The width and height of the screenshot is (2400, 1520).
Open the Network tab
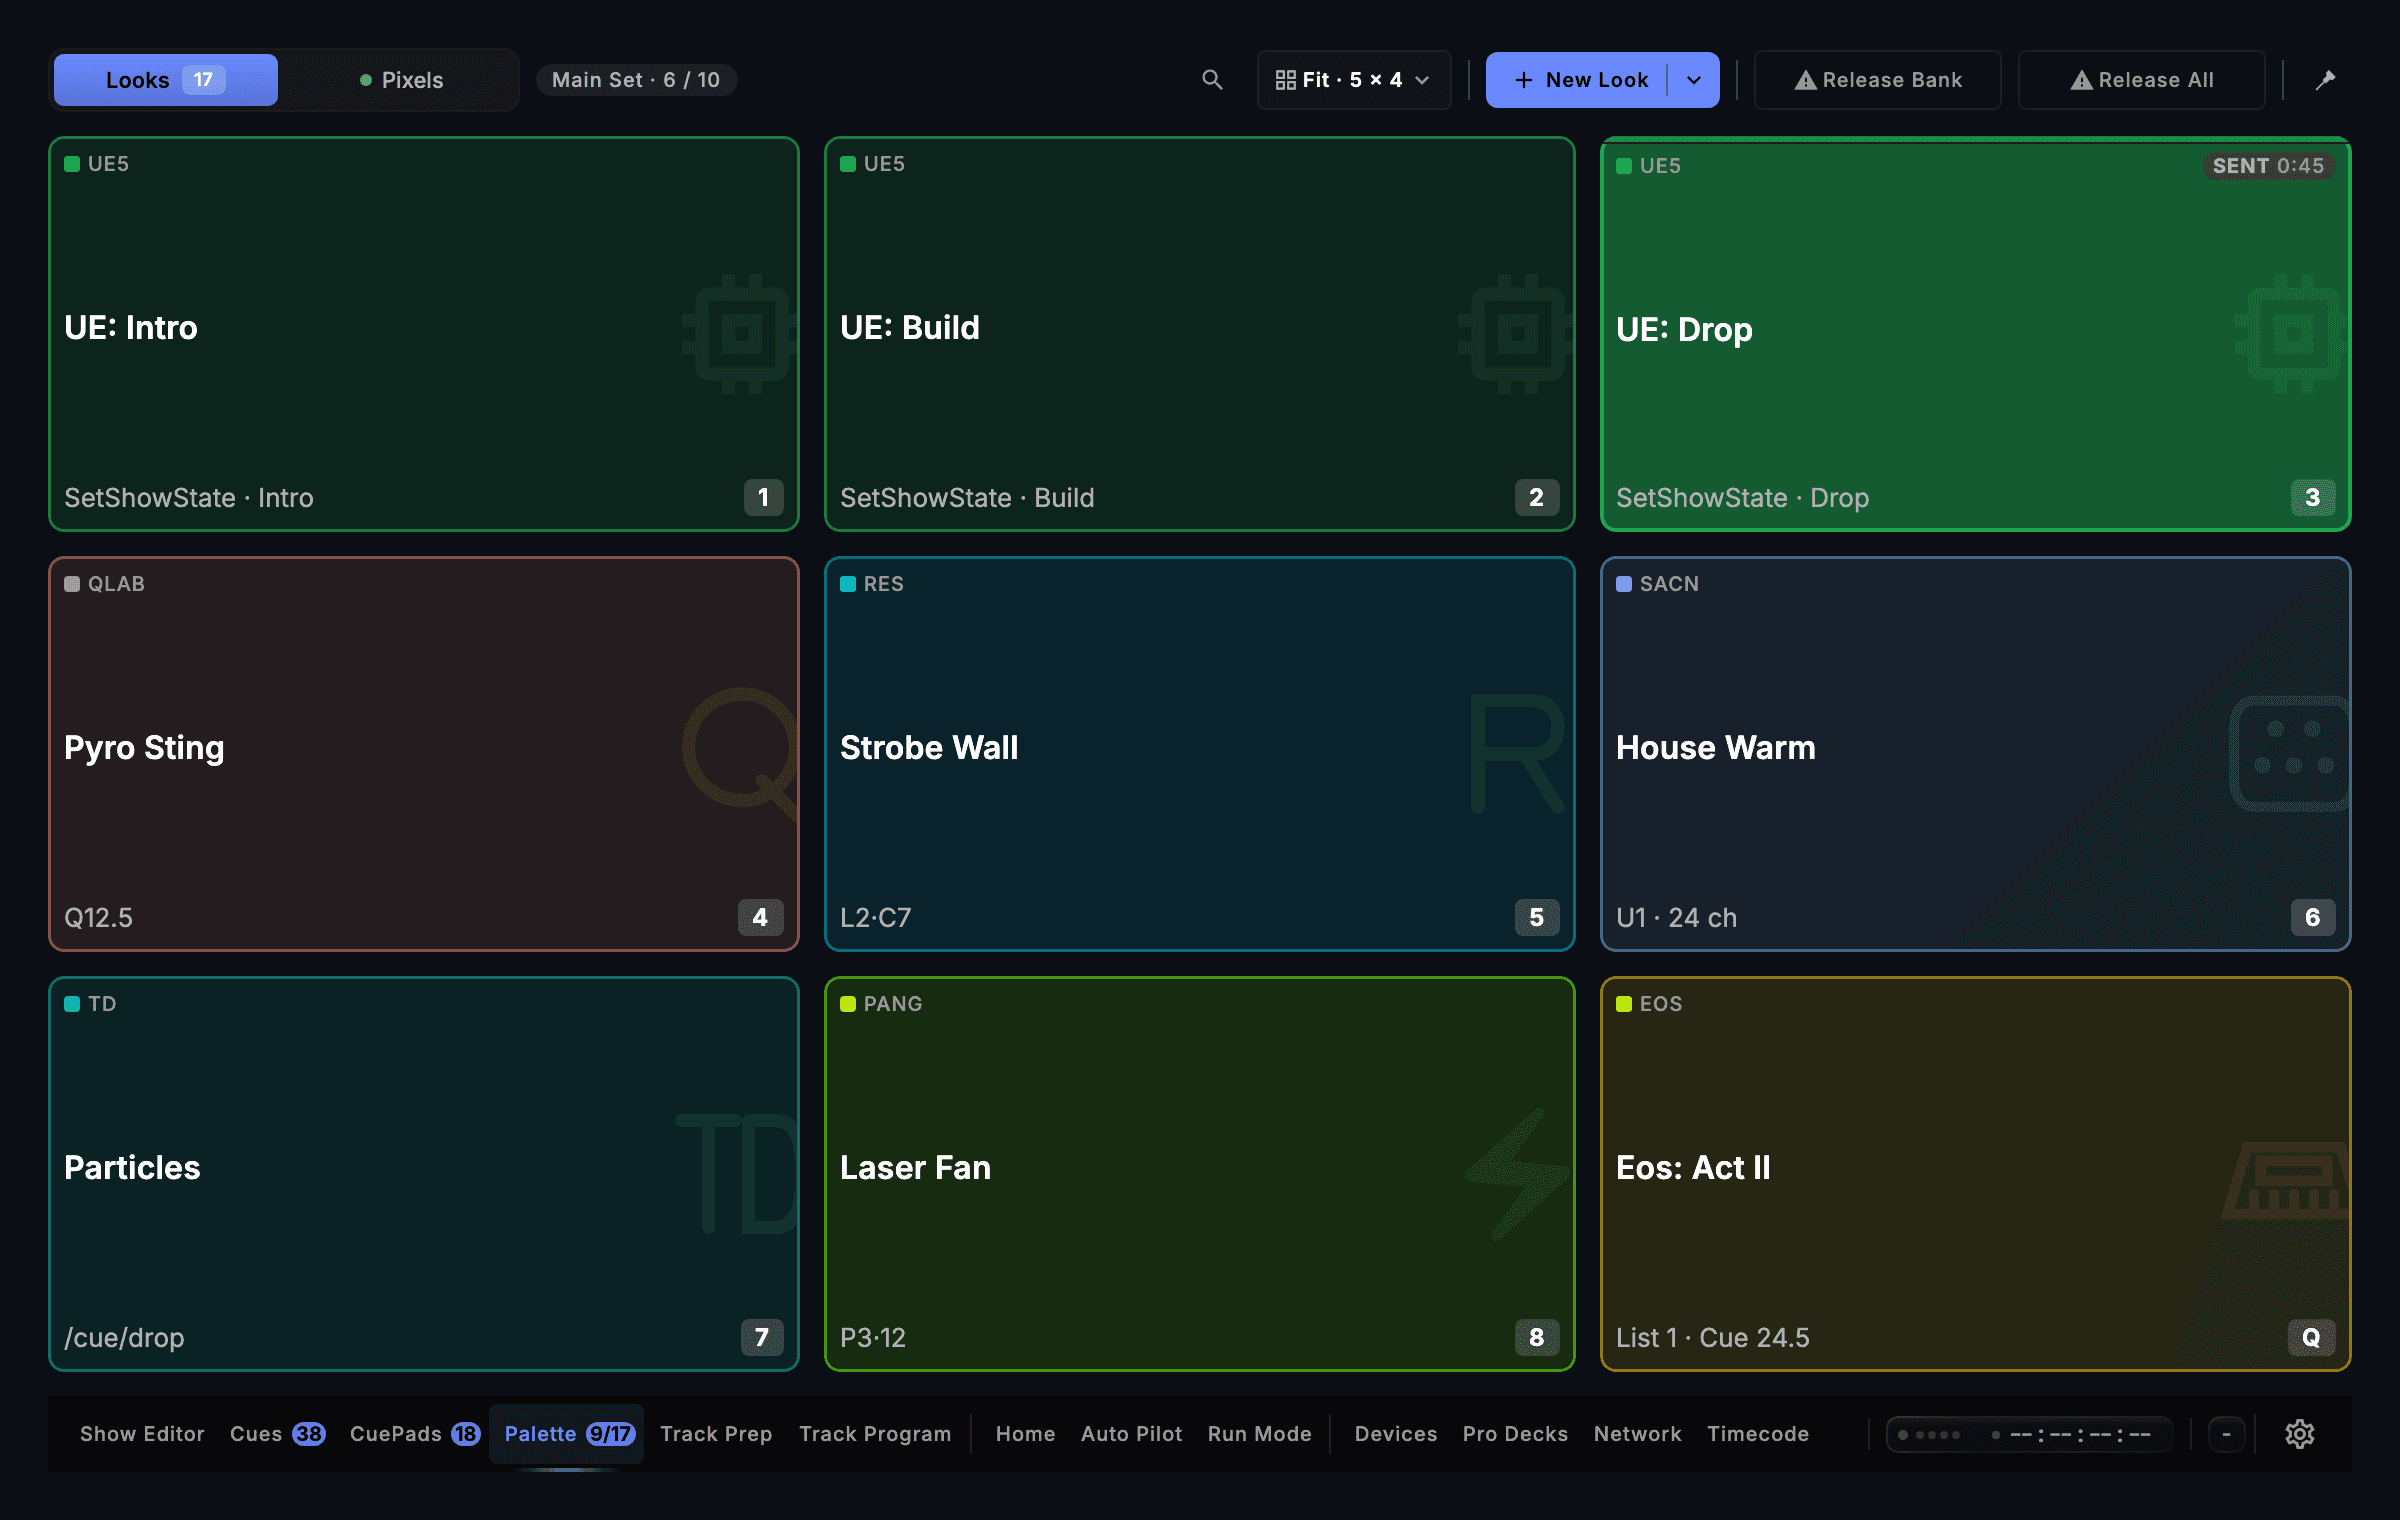[x=1637, y=1434]
